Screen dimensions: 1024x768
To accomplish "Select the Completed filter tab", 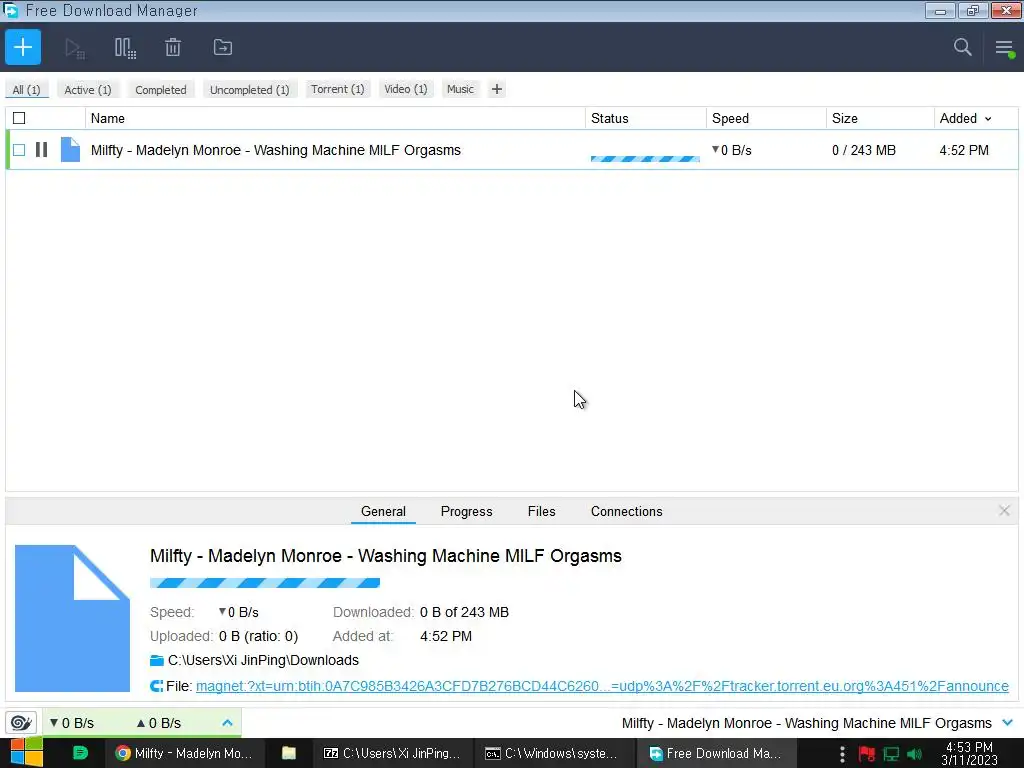I will click(x=161, y=89).
